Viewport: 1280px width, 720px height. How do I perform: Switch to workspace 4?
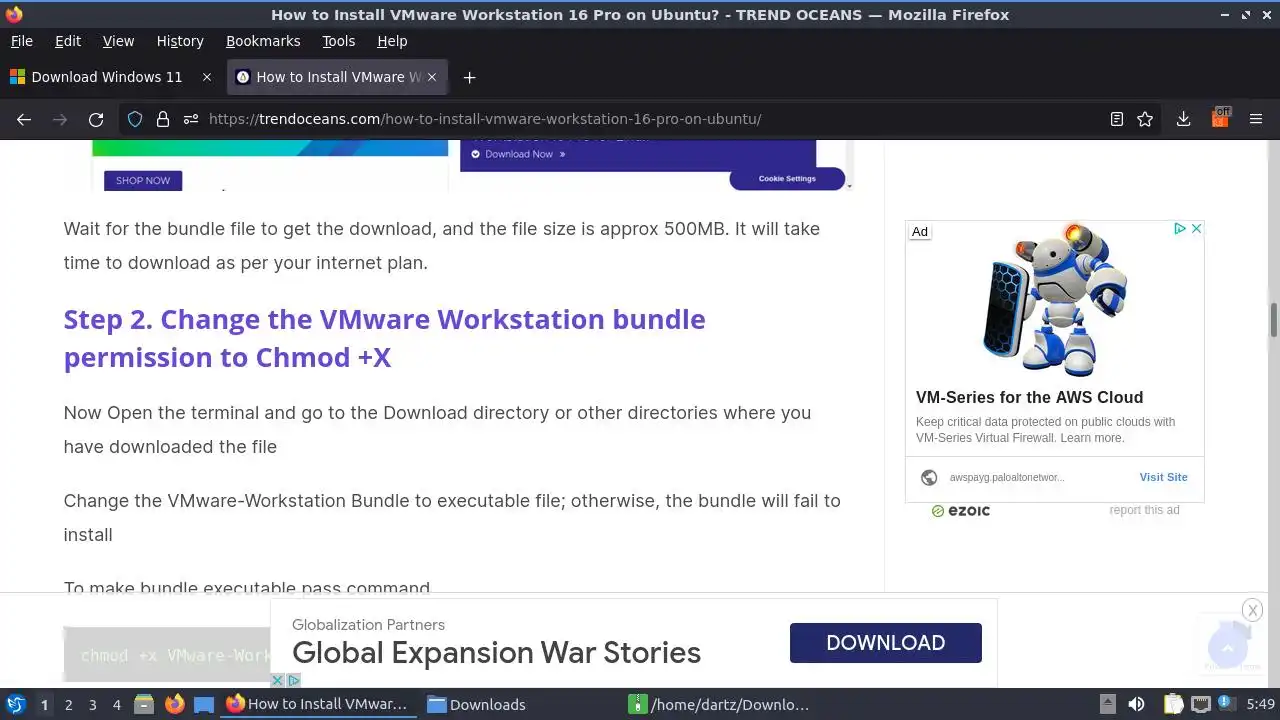click(x=116, y=705)
